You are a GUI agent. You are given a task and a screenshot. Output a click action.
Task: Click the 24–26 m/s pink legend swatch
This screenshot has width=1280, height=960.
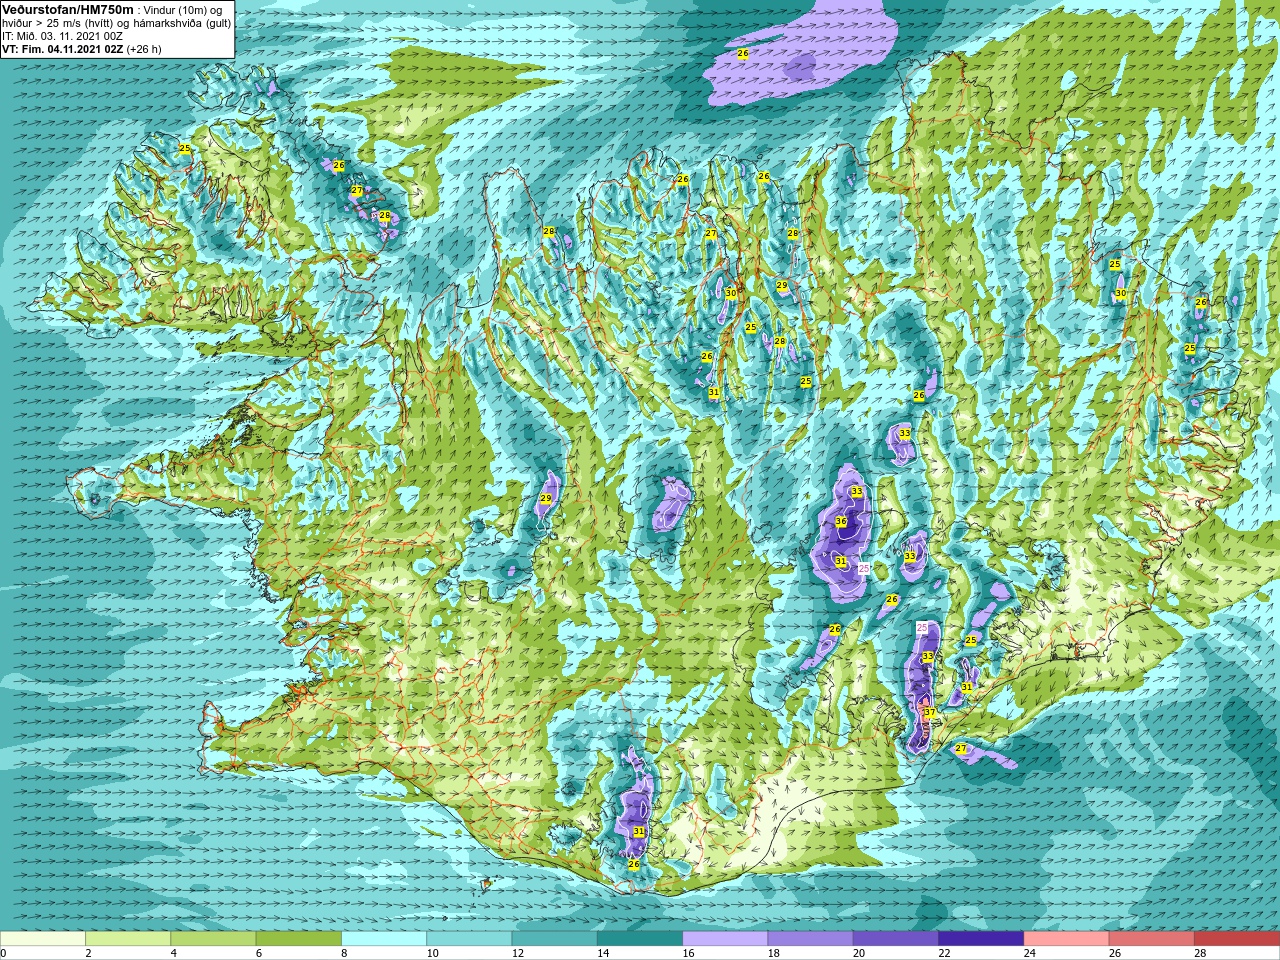(x=1067, y=939)
